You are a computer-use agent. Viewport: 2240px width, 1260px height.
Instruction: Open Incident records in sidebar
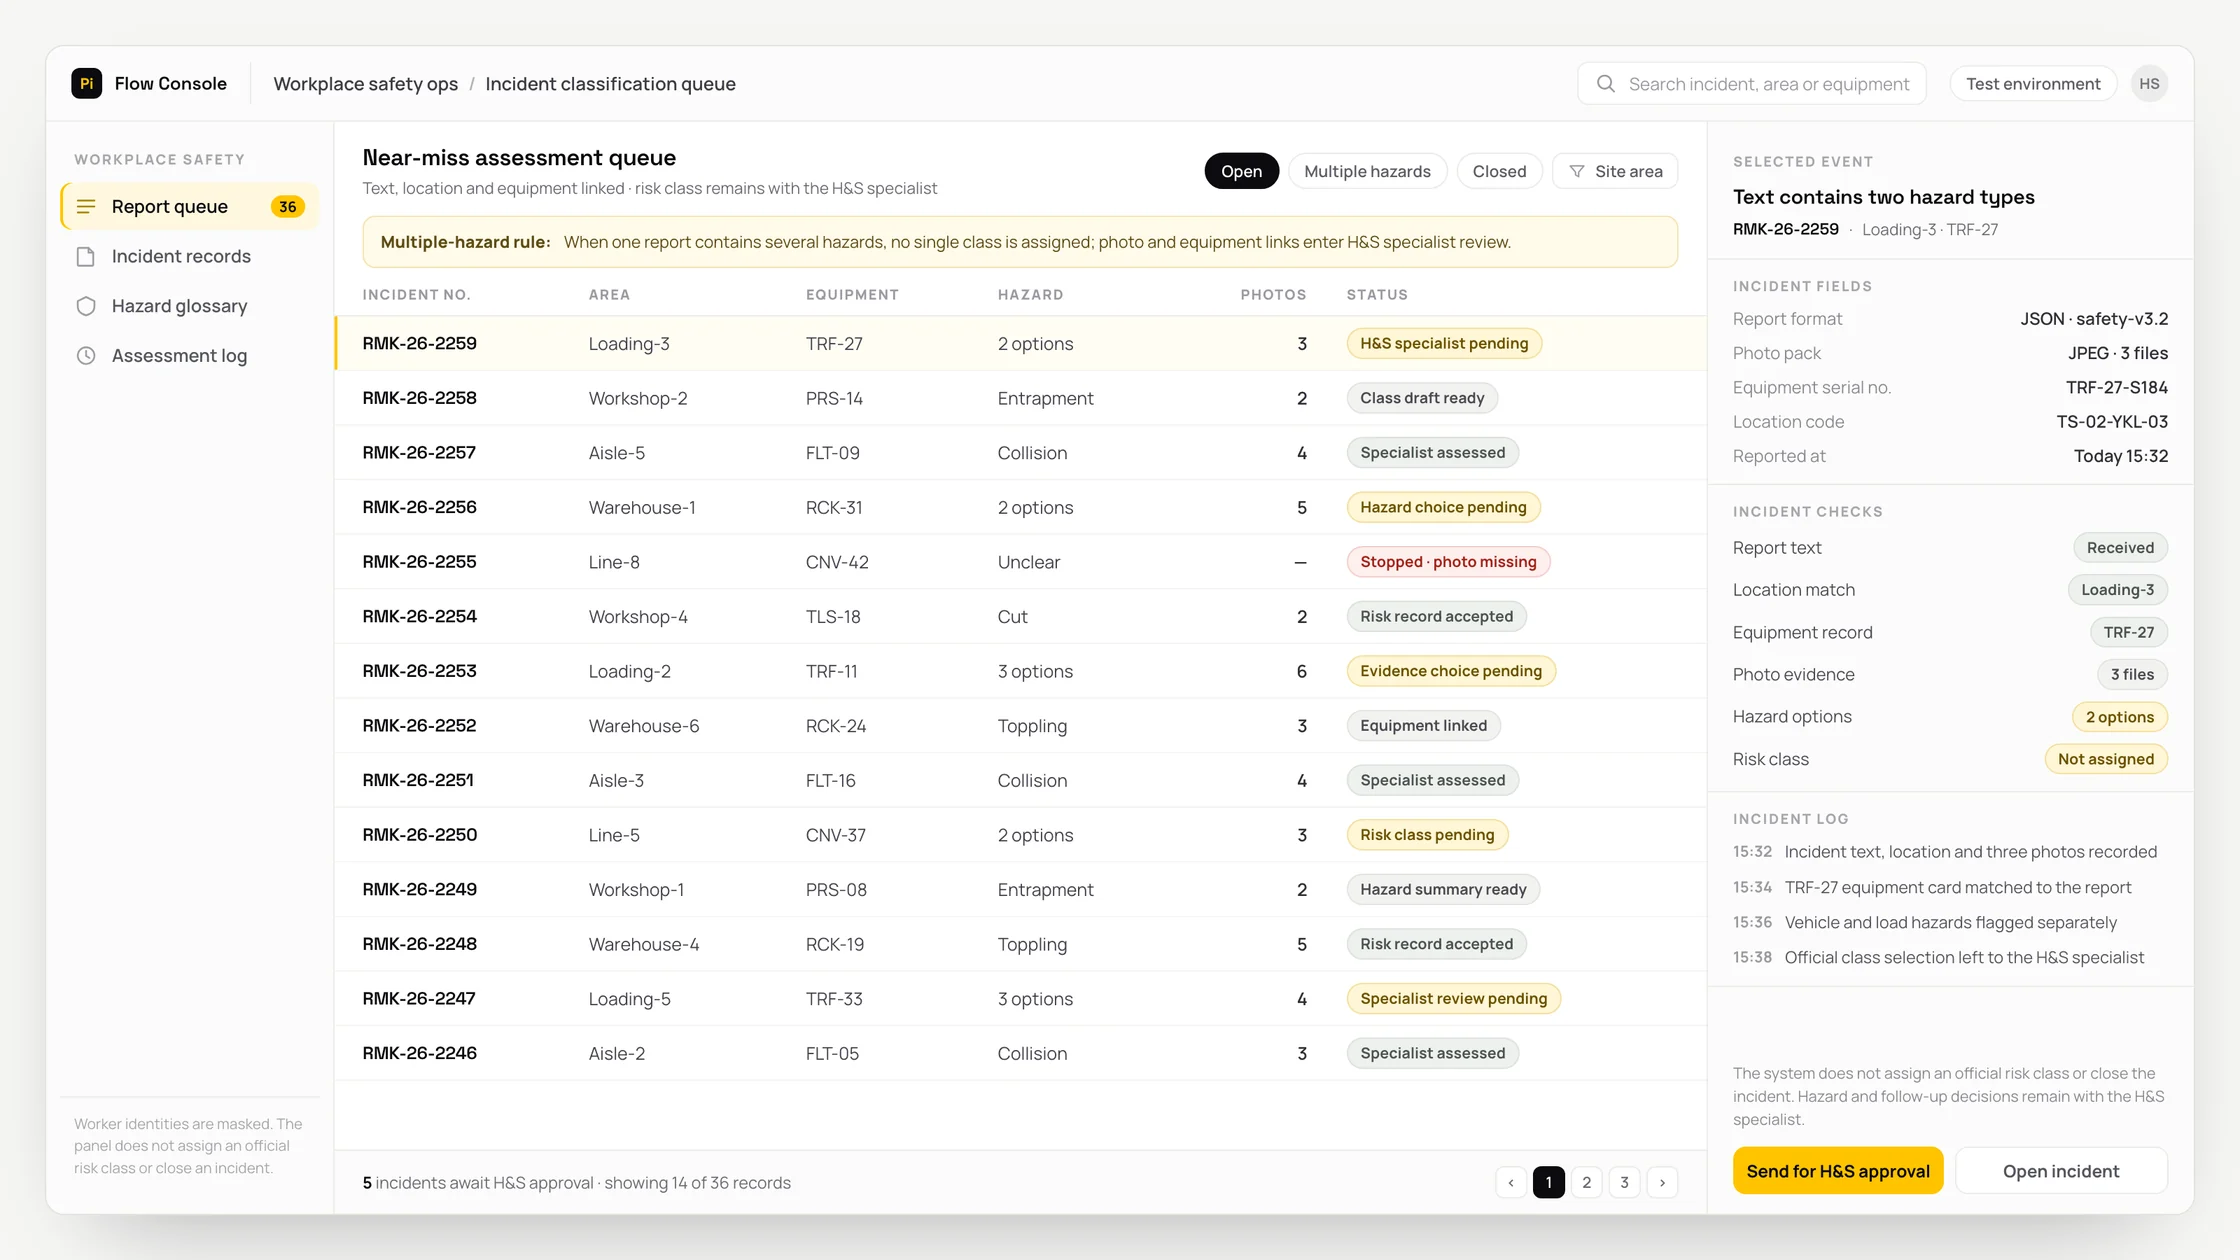190,256
